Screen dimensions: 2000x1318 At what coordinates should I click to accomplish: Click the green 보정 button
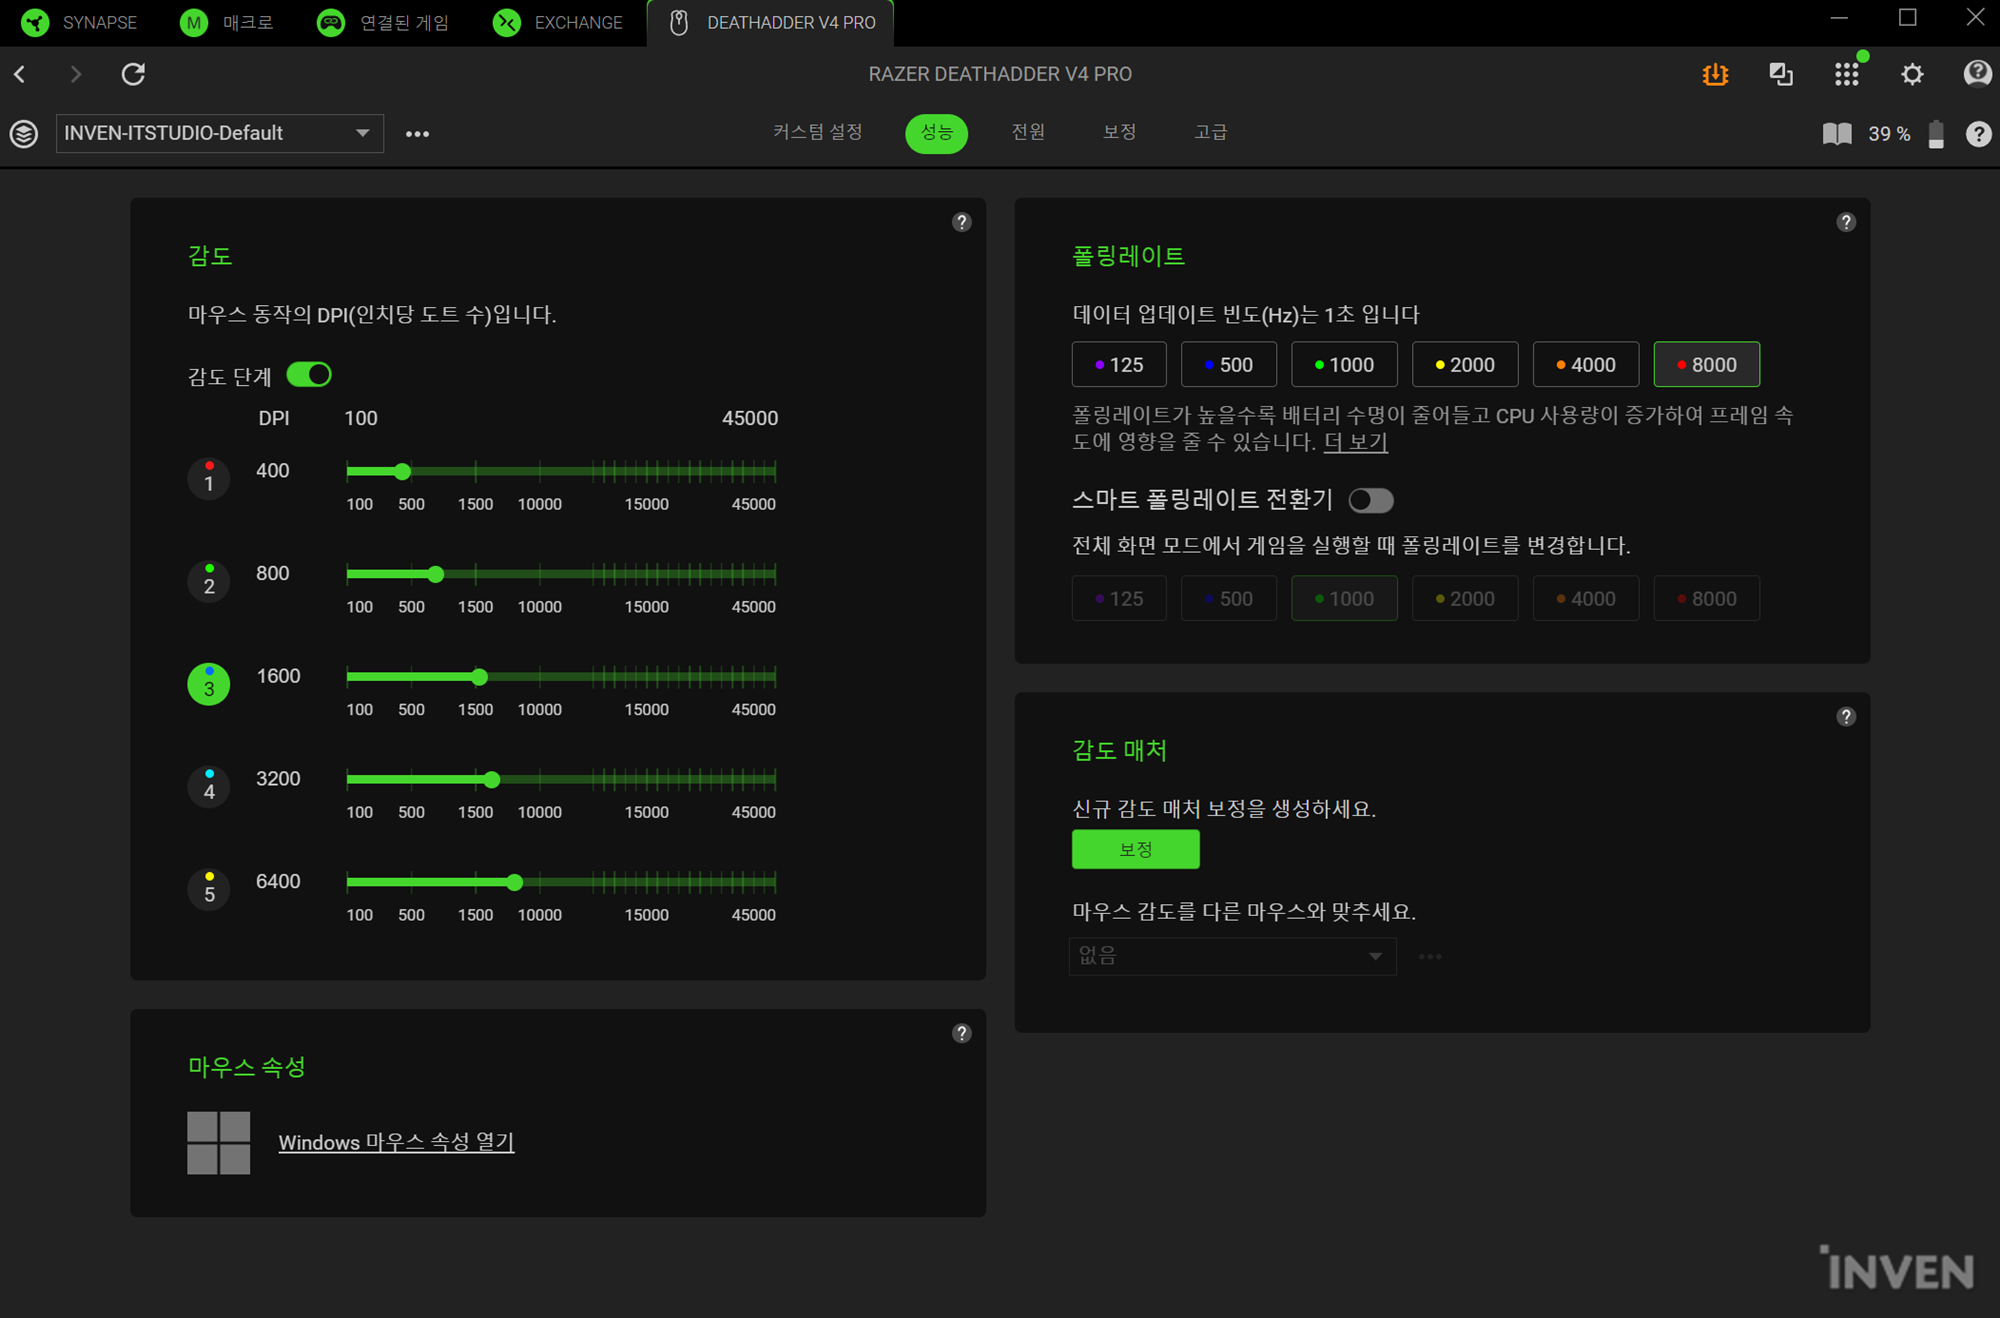(x=1136, y=849)
